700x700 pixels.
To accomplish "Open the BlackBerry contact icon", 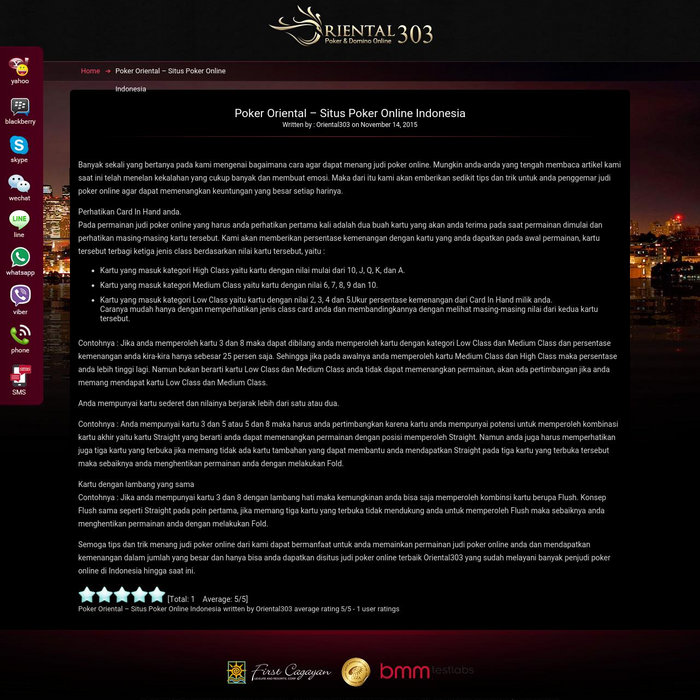I will [x=20, y=111].
